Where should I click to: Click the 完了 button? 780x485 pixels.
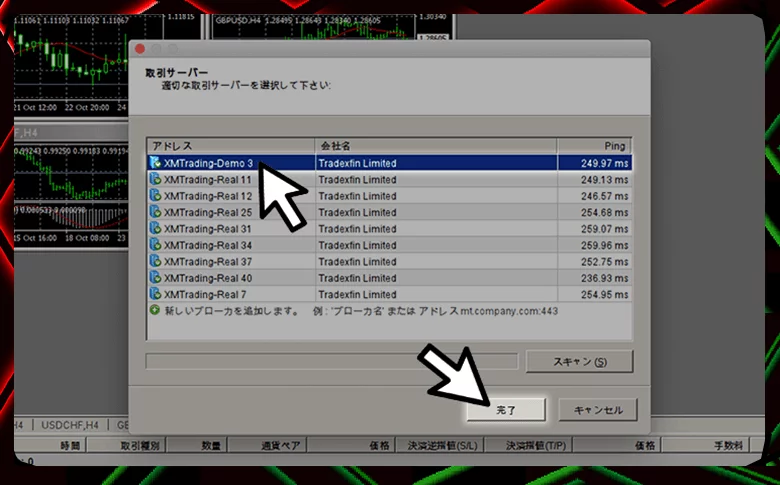click(506, 410)
